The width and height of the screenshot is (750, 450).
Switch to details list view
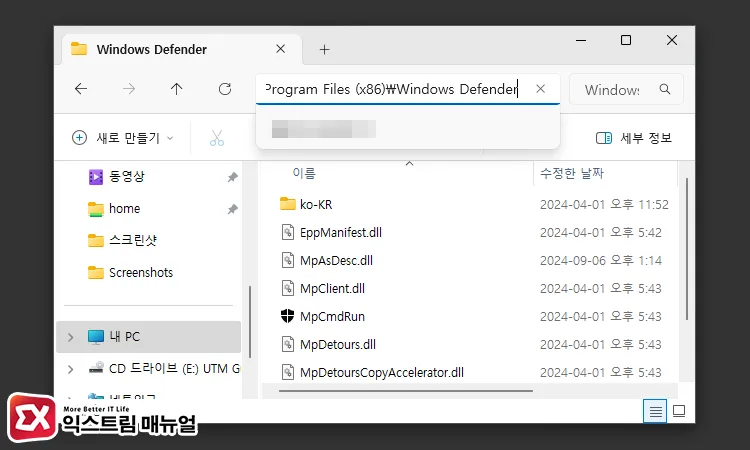pos(655,411)
